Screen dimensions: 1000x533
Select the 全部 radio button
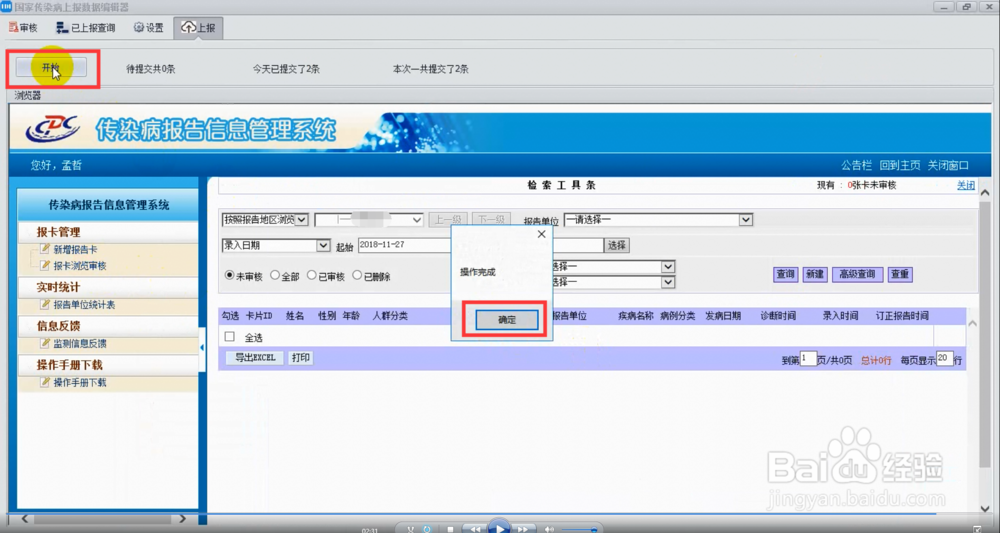coord(275,275)
